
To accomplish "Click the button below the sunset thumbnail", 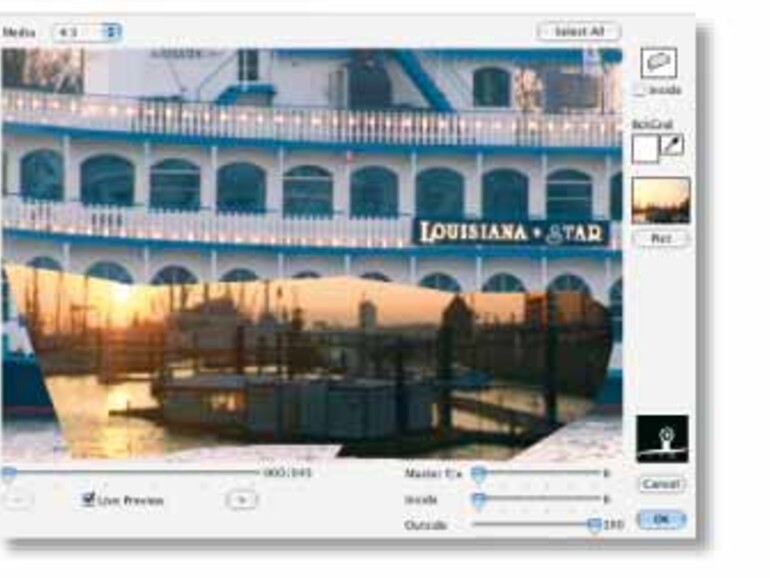I will (661, 239).
